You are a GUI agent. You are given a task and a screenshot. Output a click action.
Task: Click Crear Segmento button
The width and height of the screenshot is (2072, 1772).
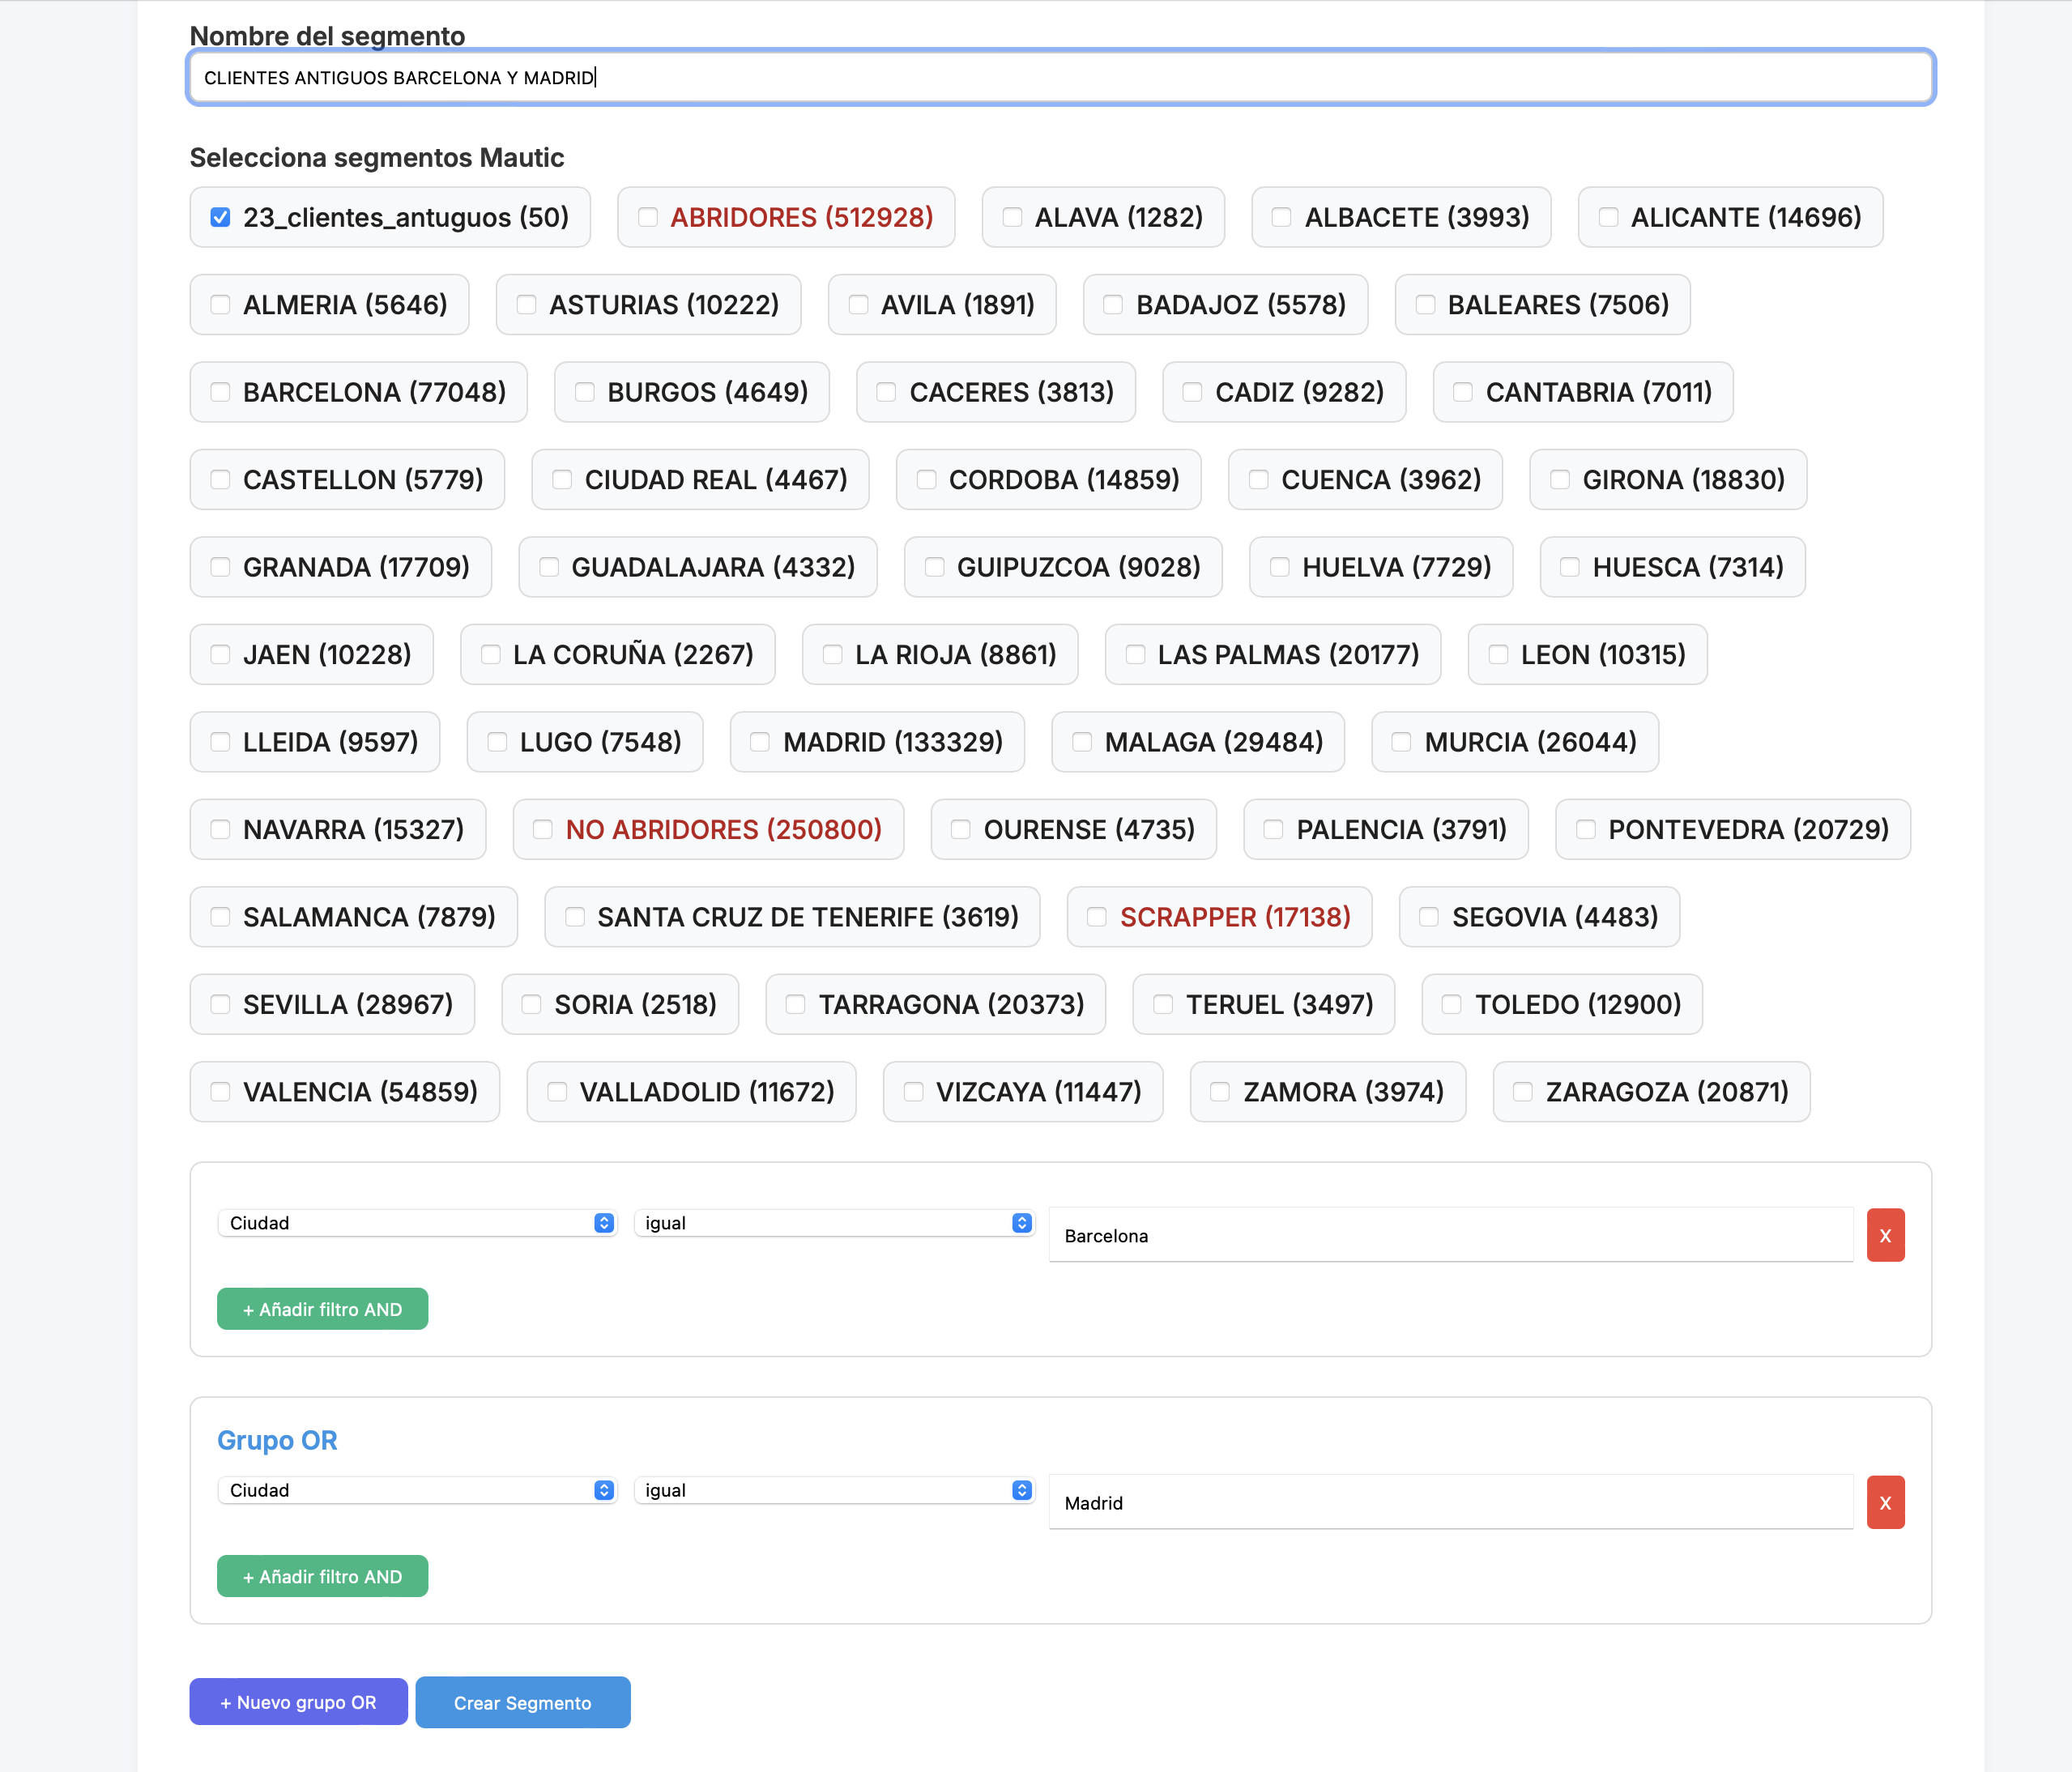[522, 1702]
